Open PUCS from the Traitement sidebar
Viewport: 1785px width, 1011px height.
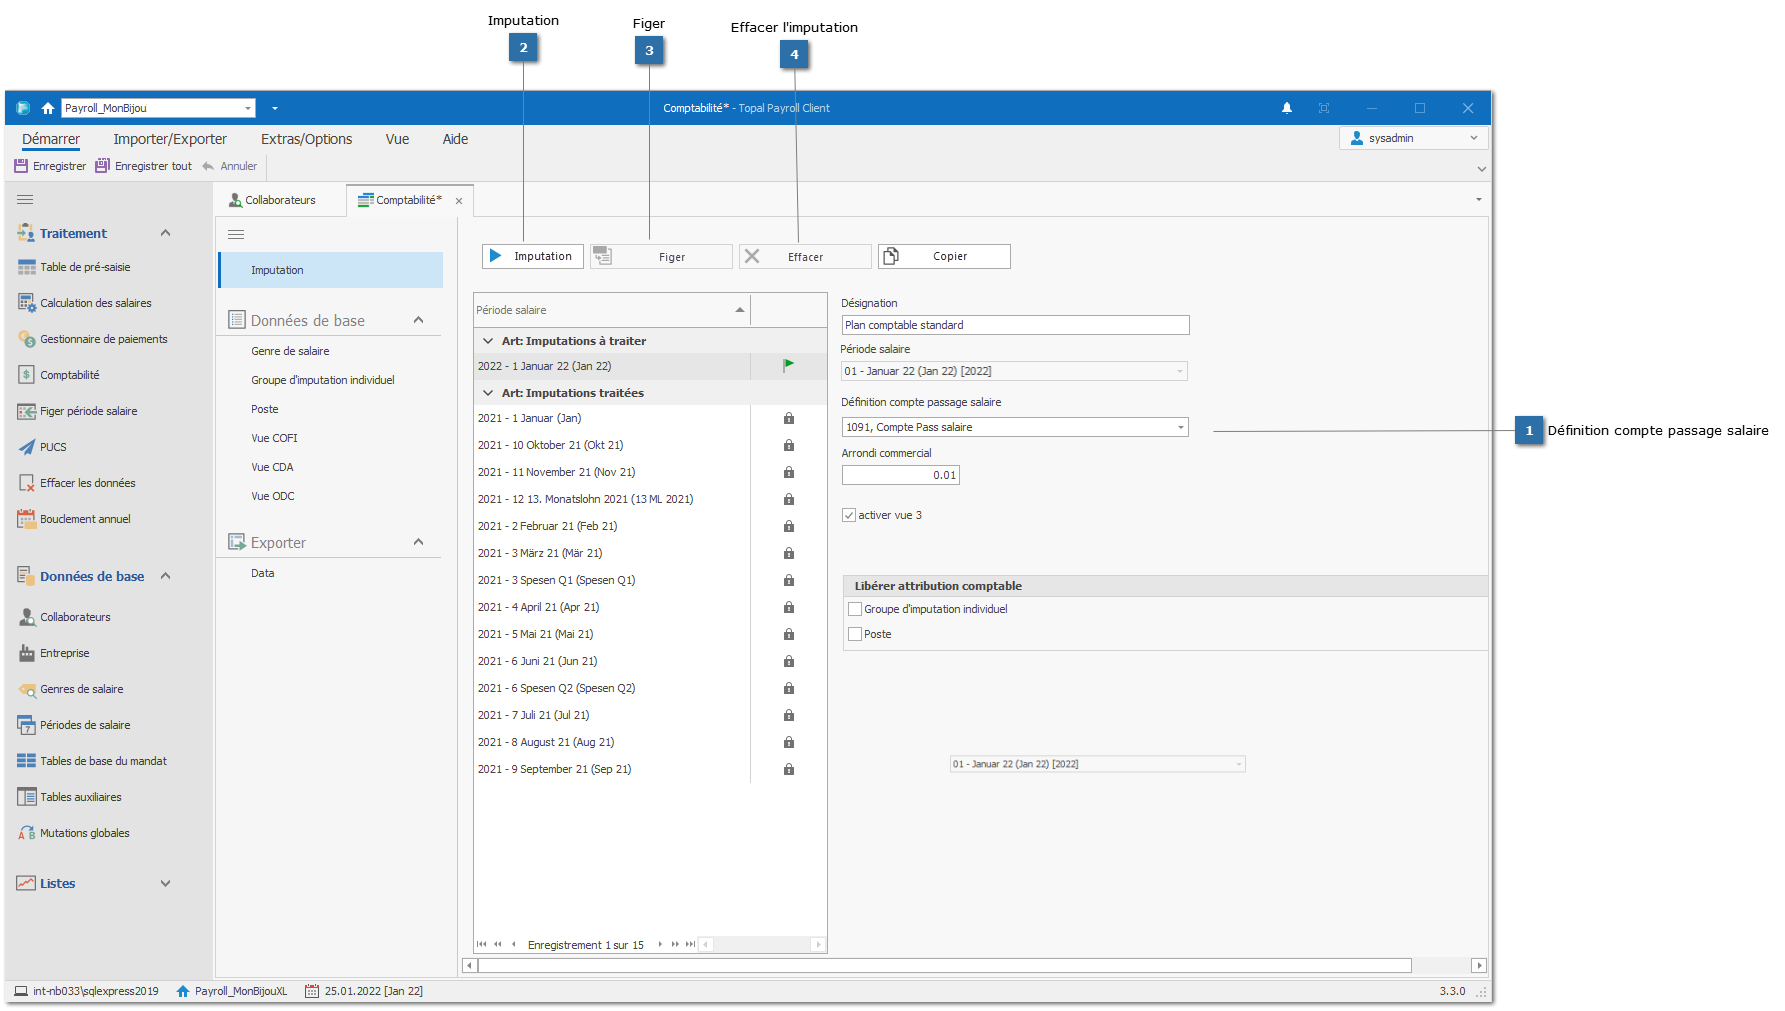[x=53, y=447]
